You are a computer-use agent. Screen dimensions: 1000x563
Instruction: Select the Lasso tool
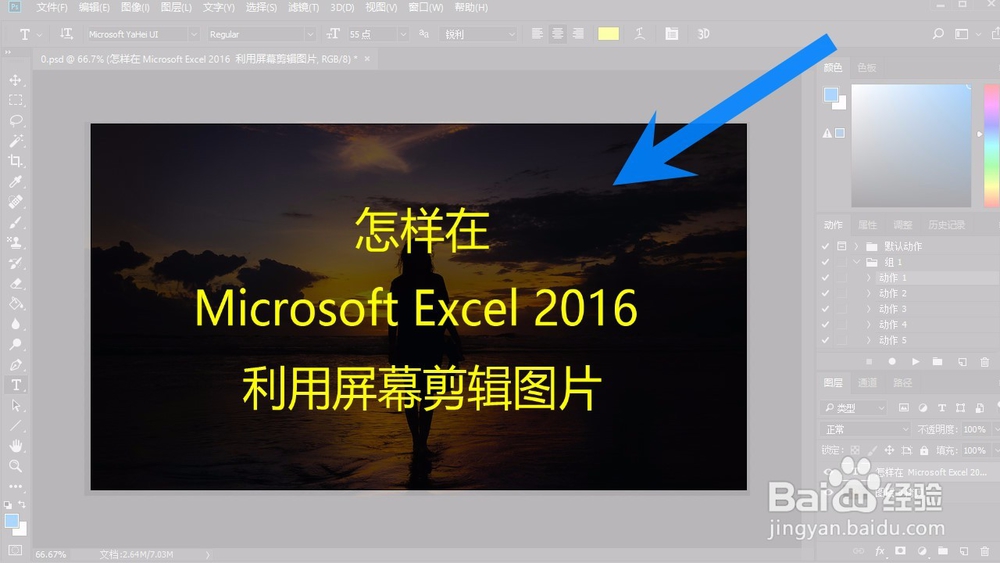15,121
